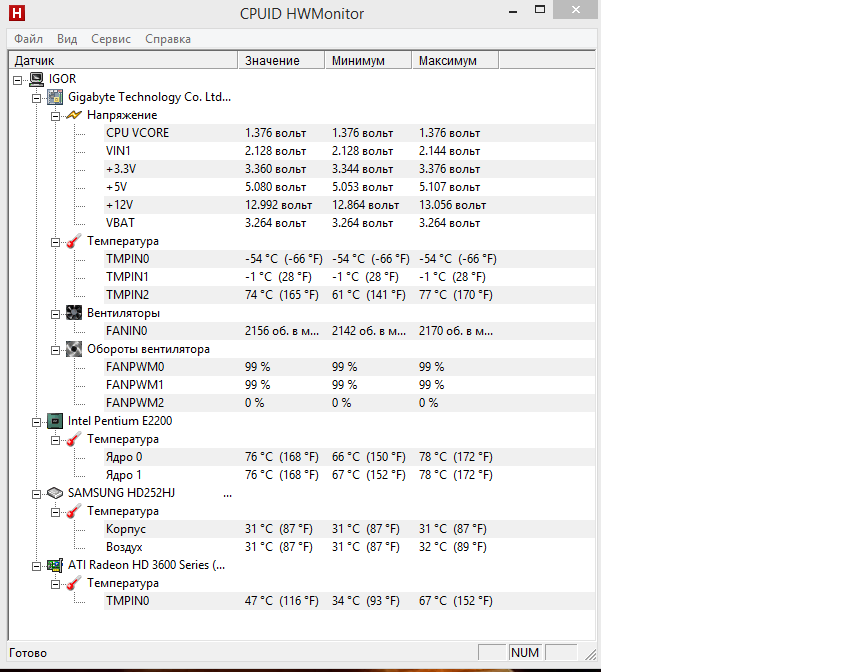Open the Вид menu
This screenshot has height=672, width=864.
coord(67,39)
